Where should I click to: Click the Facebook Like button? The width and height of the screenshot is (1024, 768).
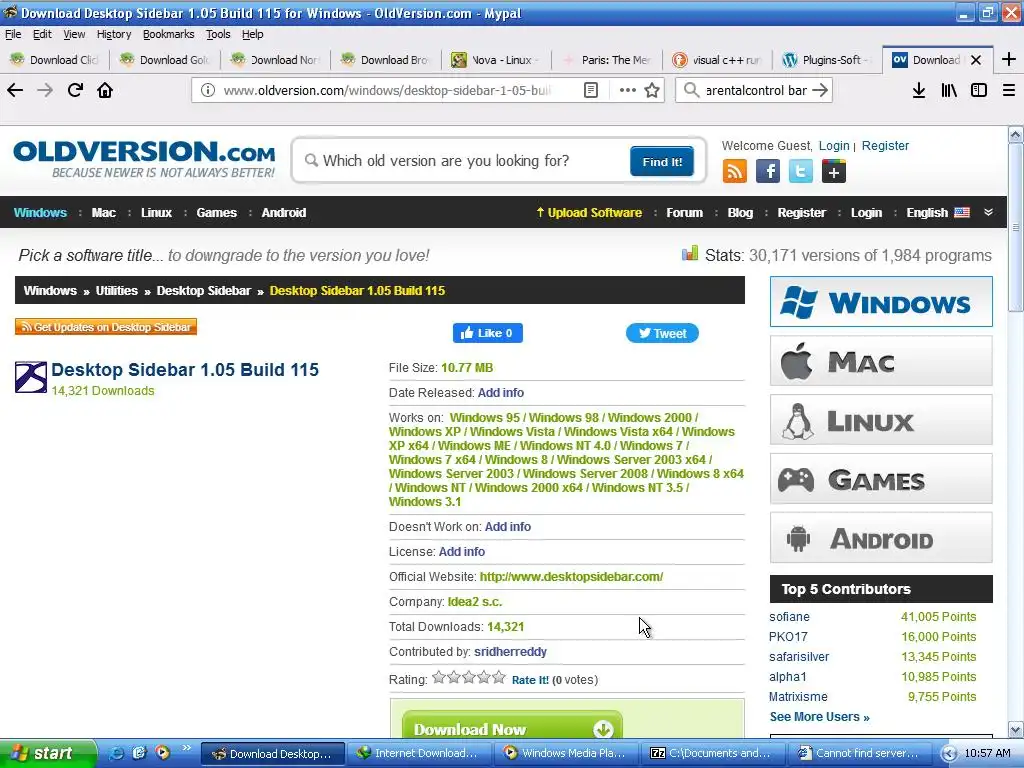pyautogui.click(x=487, y=333)
